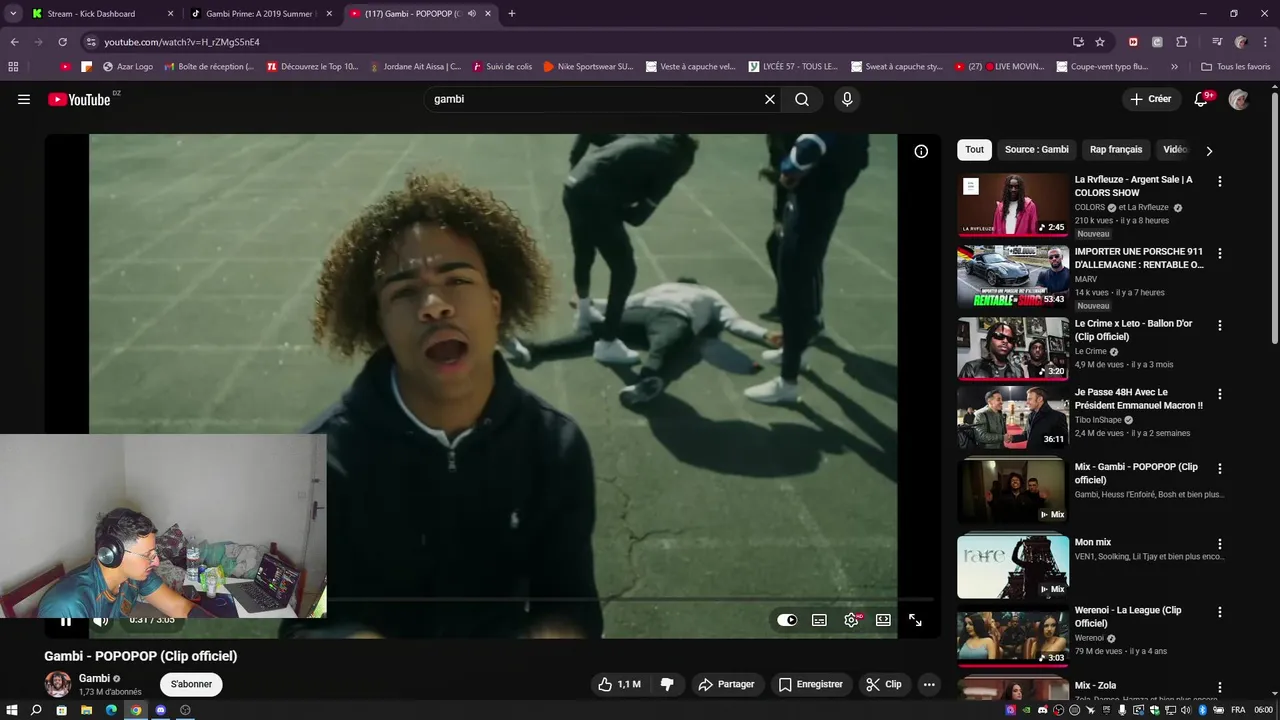The width and height of the screenshot is (1280, 720).
Task: Open Gambi channel avatar
Action: tap(58, 684)
